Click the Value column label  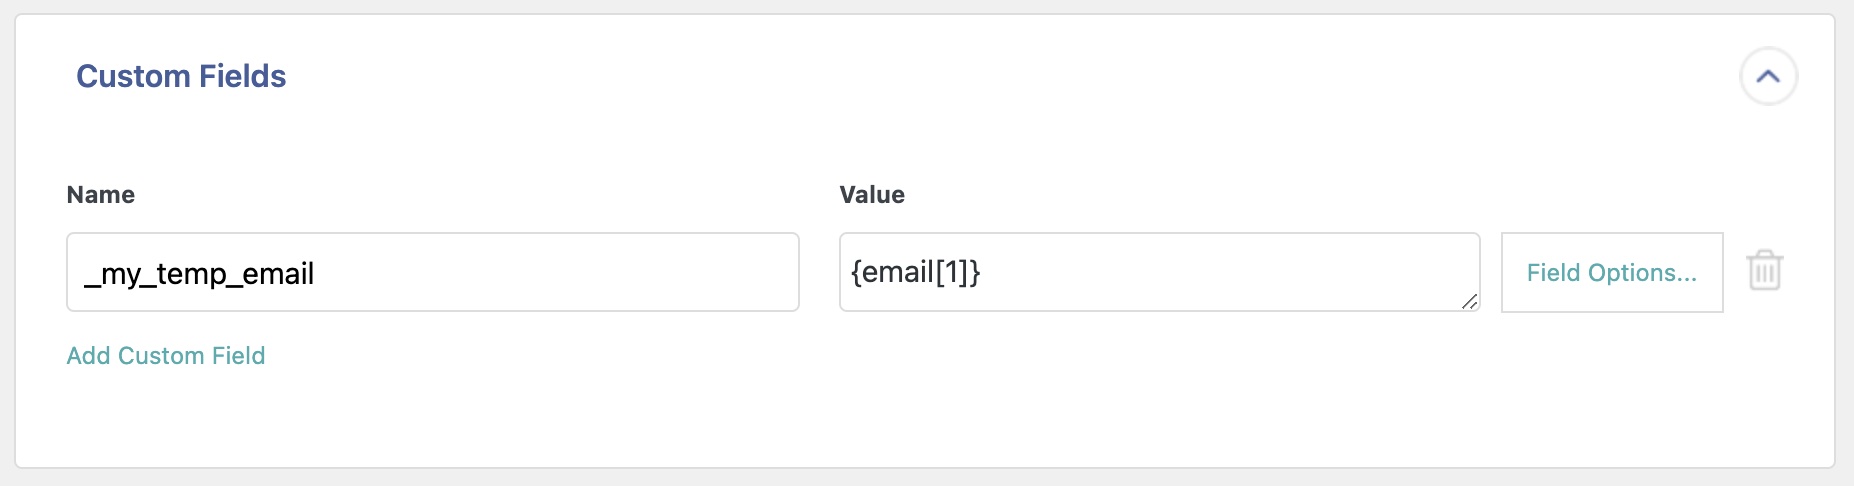(871, 195)
